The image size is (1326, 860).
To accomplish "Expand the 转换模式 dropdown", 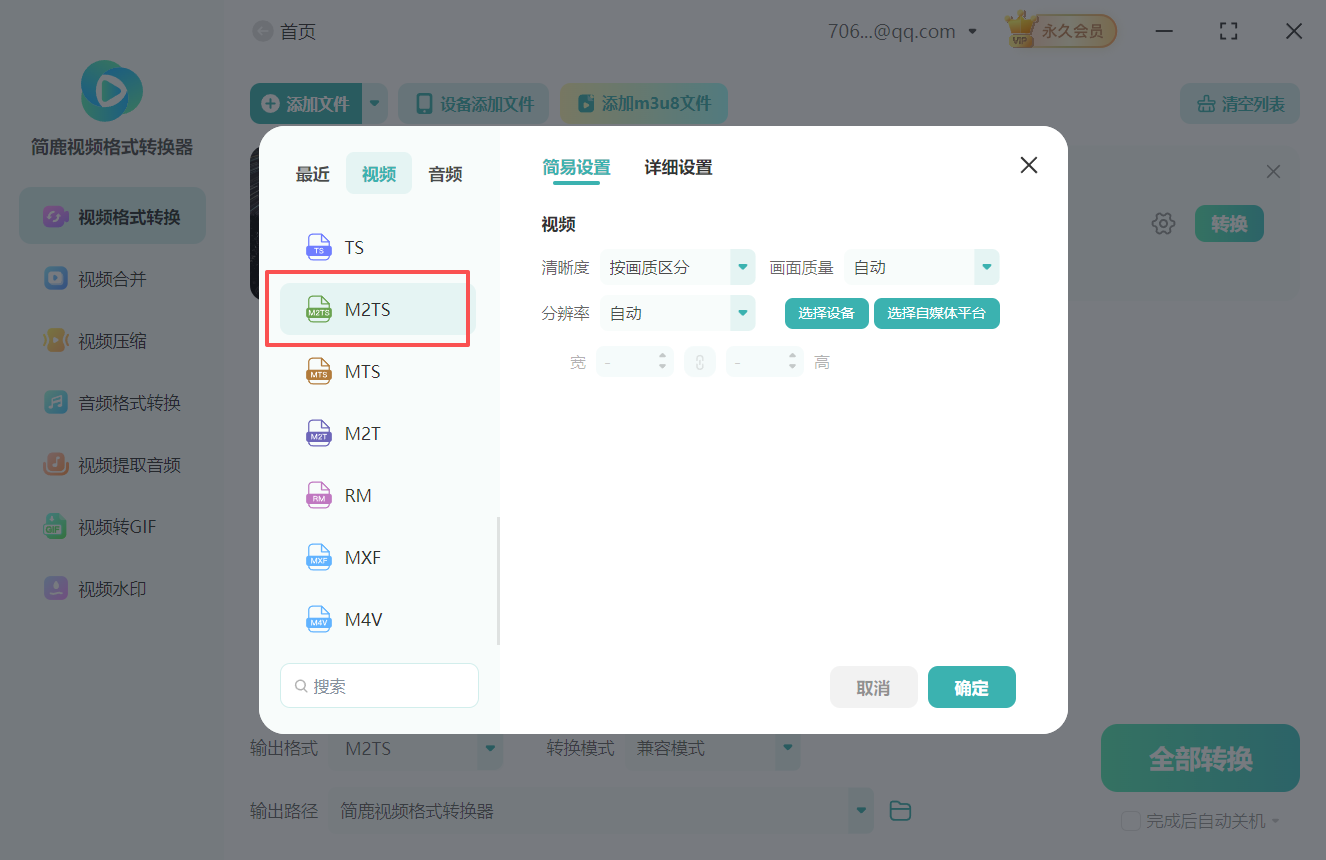I will pyautogui.click(x=787, y=748).
